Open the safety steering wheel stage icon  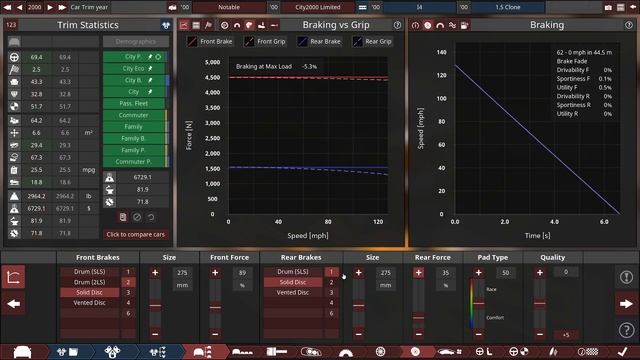tap(519, 352)
